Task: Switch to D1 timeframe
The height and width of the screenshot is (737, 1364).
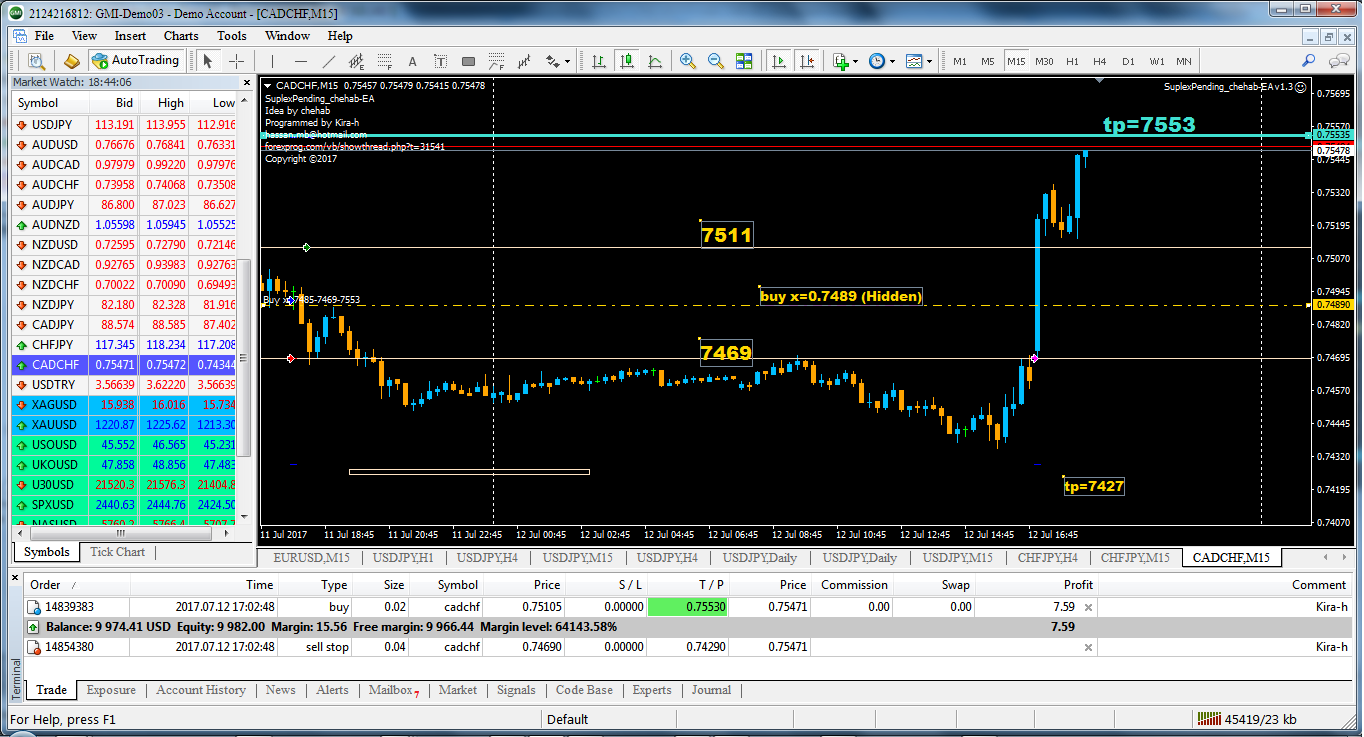Action: (1128, 61)
